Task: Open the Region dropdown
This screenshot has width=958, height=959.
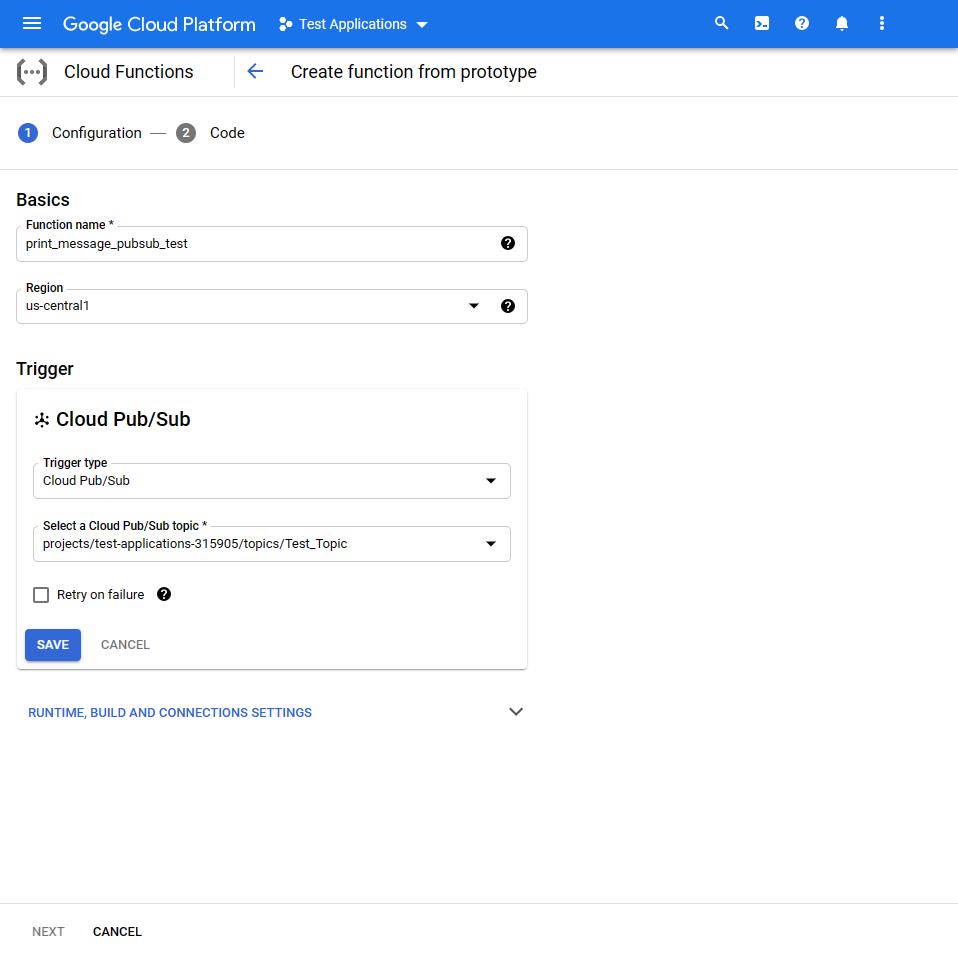Action: tap(473, 306)
